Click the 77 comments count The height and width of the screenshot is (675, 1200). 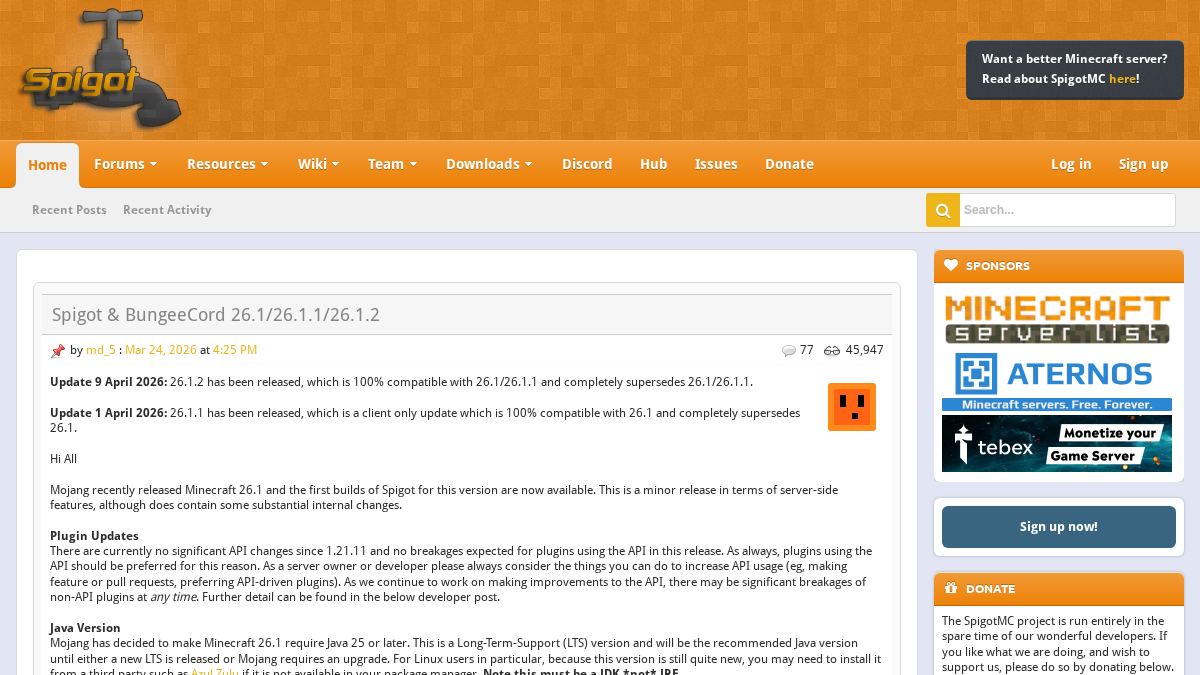(x=807, y=350)
